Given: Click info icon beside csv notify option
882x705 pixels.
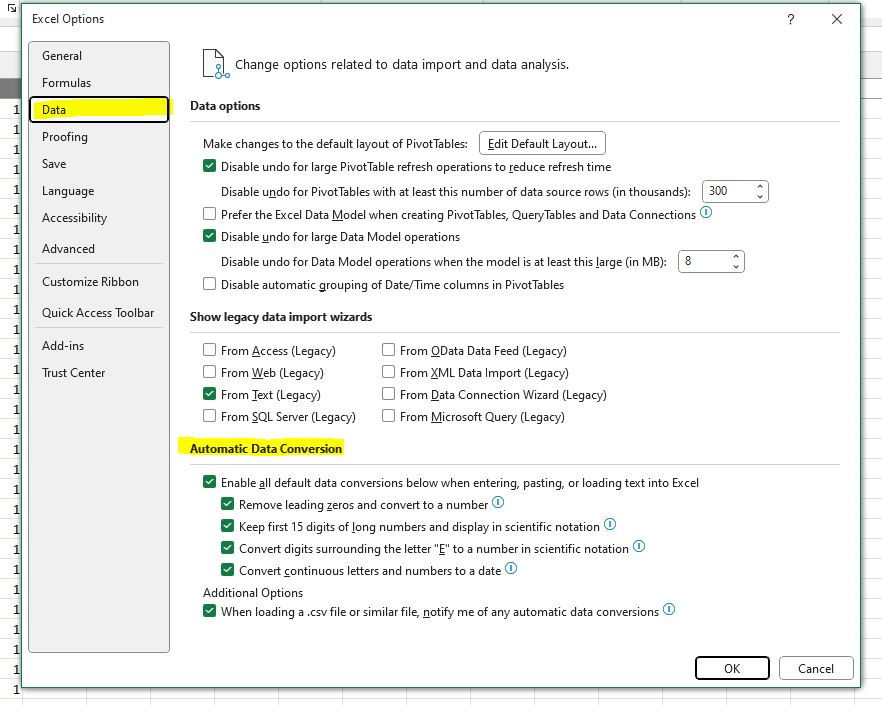Looking at the screenshot, I should pos(669,609).
